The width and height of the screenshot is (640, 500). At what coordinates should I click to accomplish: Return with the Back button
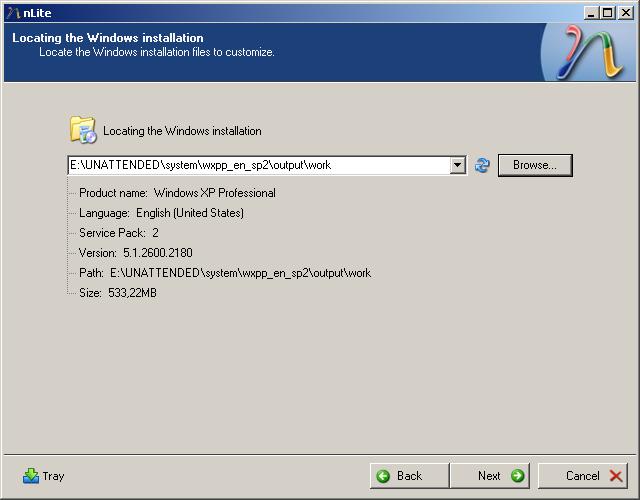[x=409, y=476]
